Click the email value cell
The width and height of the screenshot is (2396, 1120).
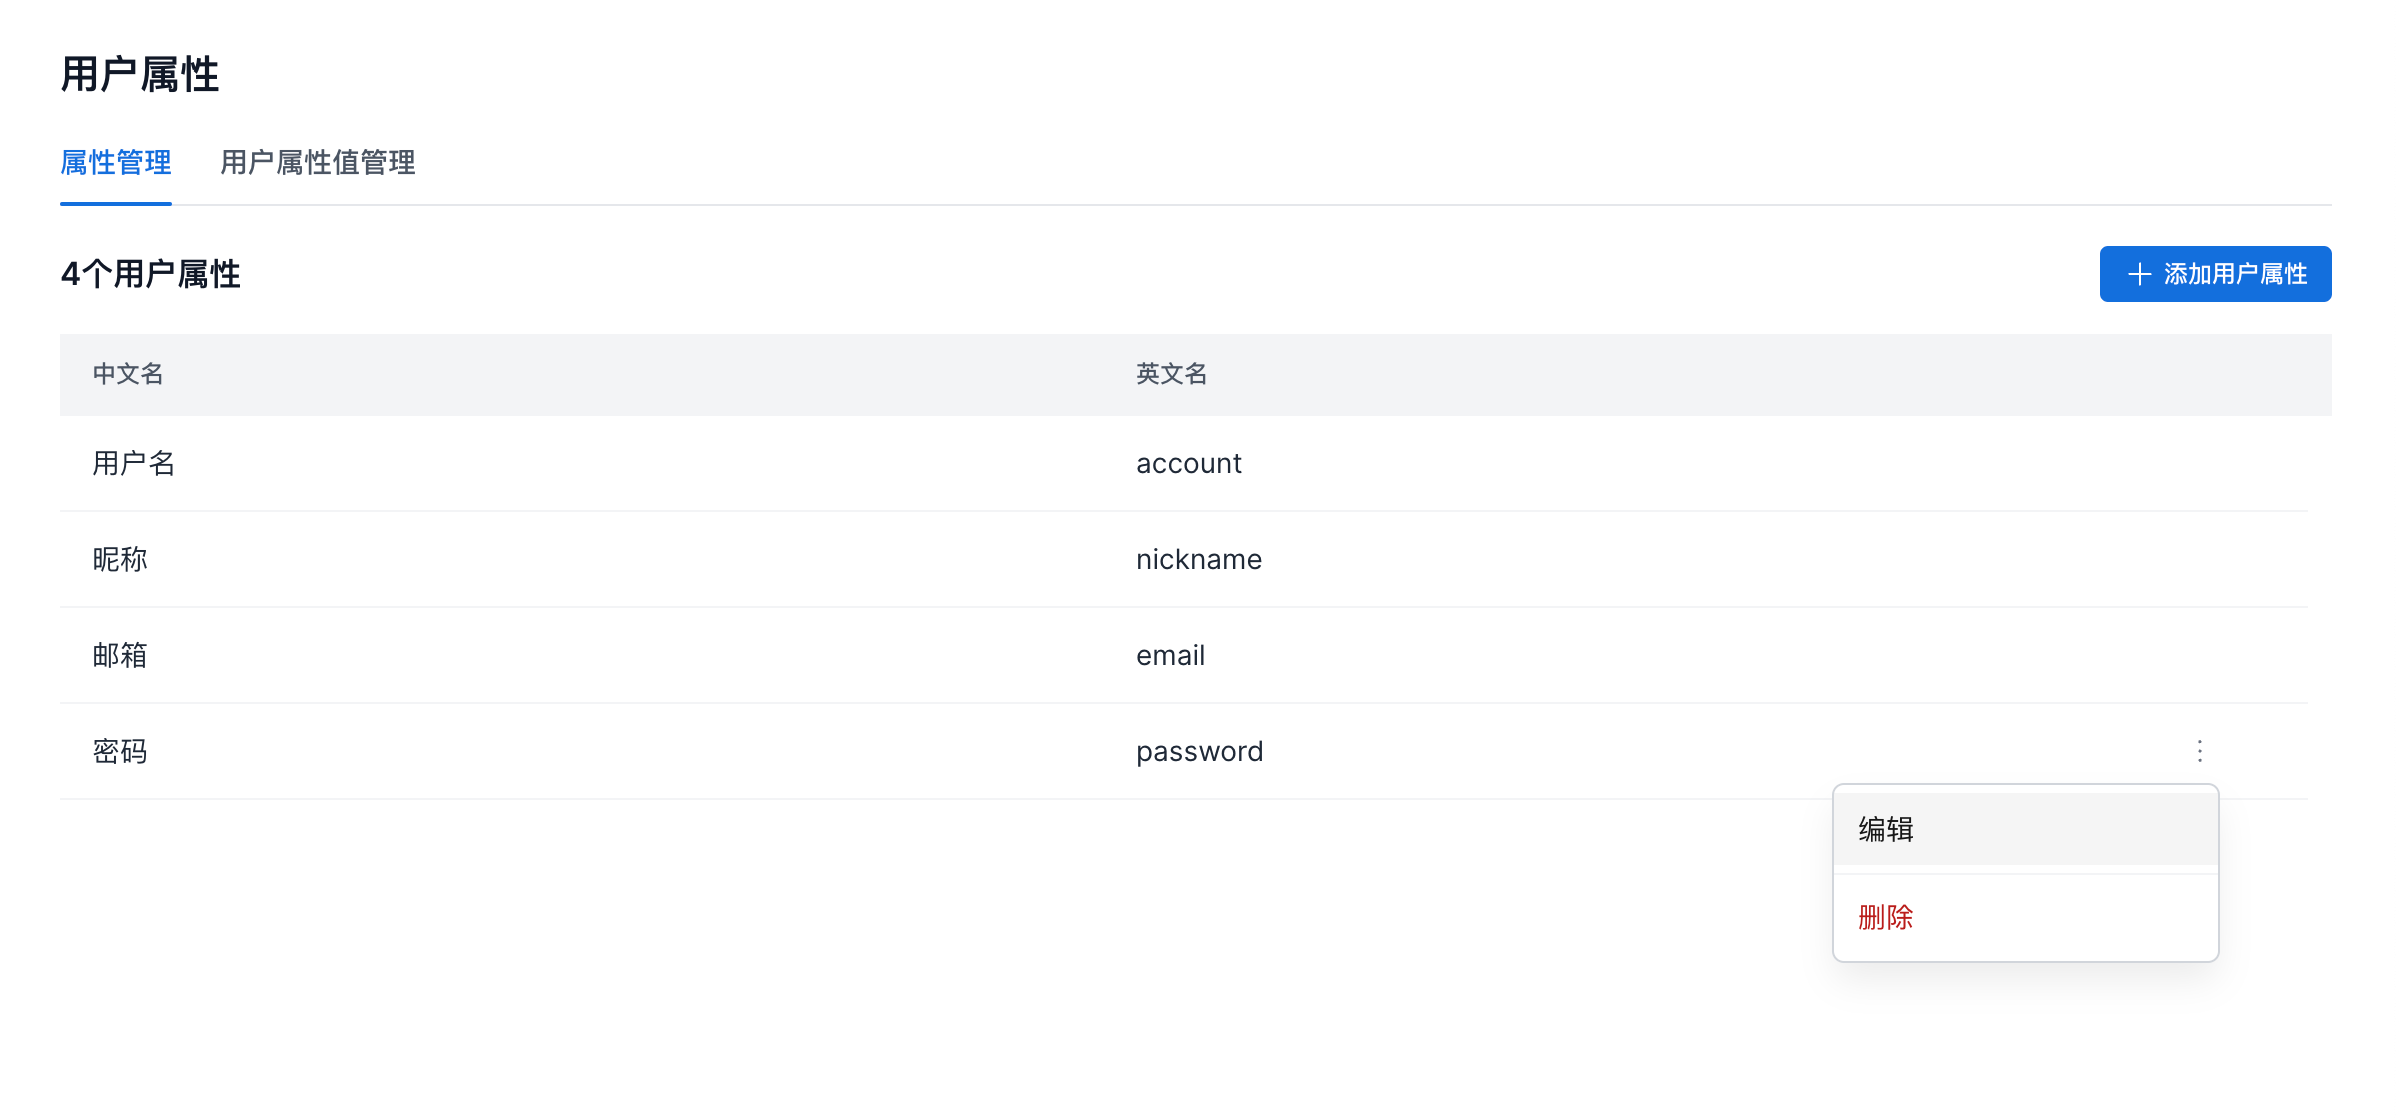click(x=1170, y=655)
